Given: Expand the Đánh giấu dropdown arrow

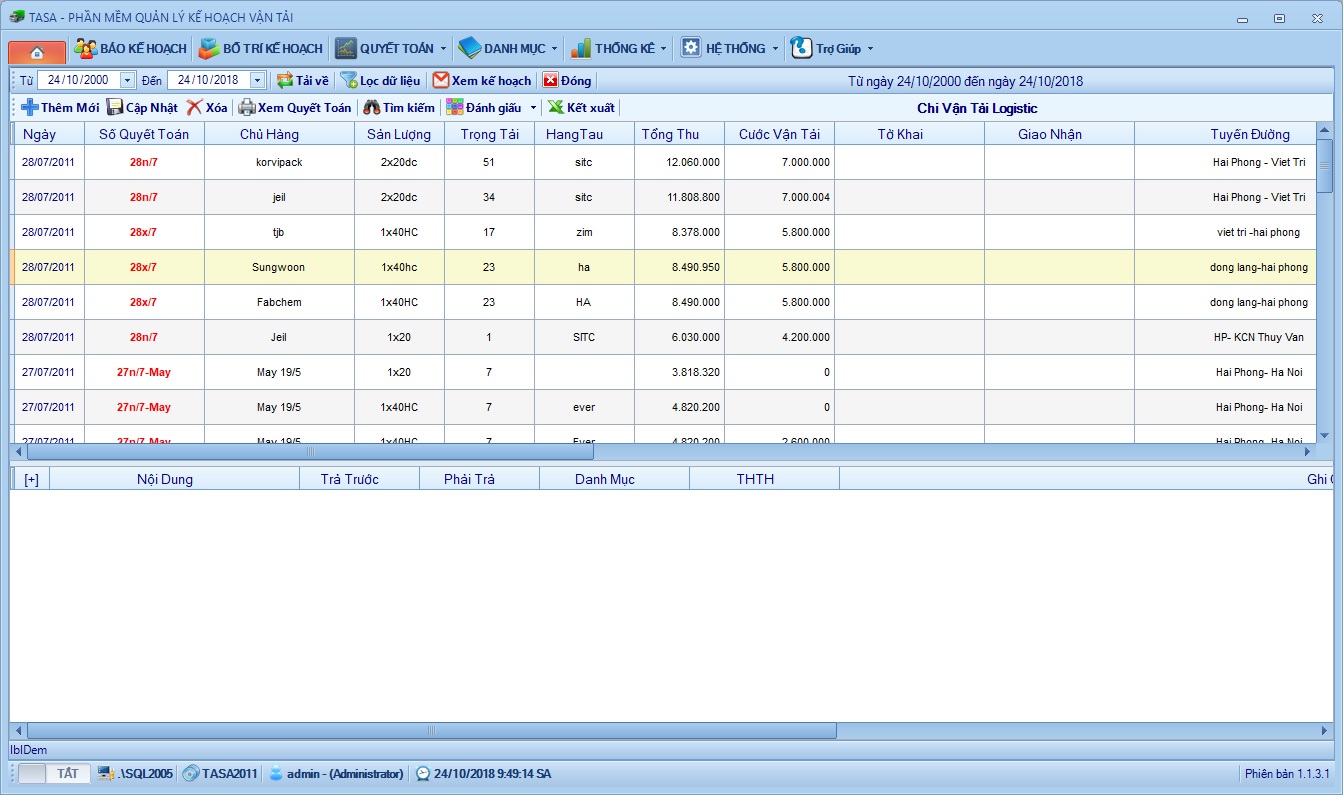Looking at the screenshot, I should pyautogui.click(x=533, y=107).
